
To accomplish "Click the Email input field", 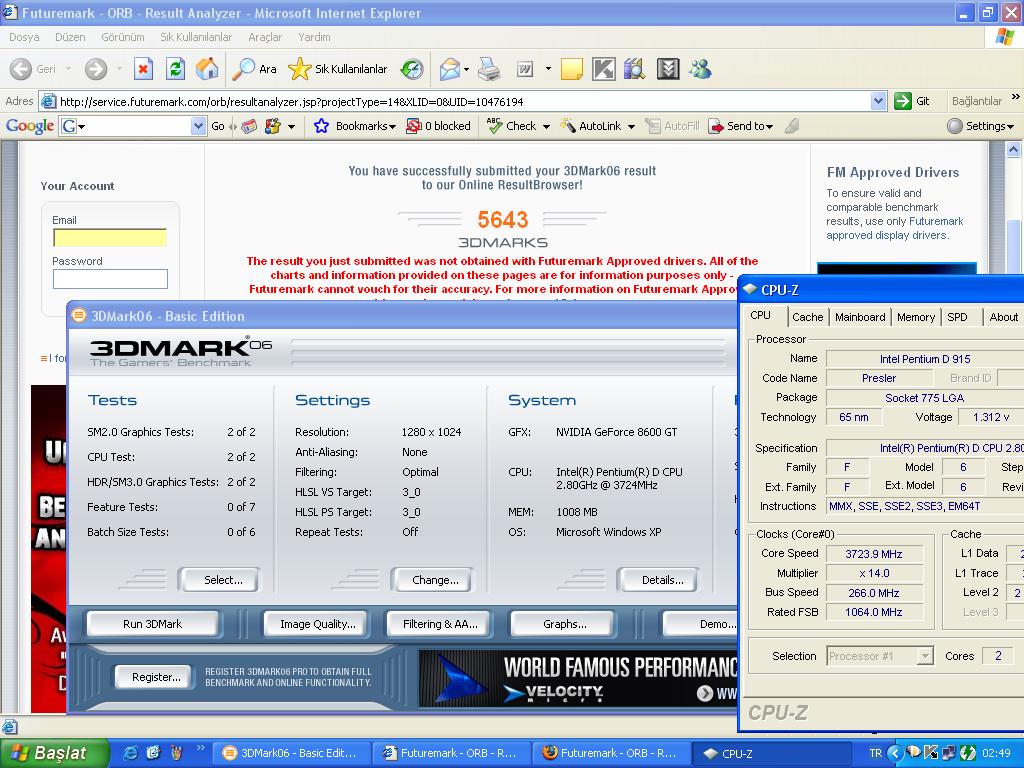I will [110, 238].
